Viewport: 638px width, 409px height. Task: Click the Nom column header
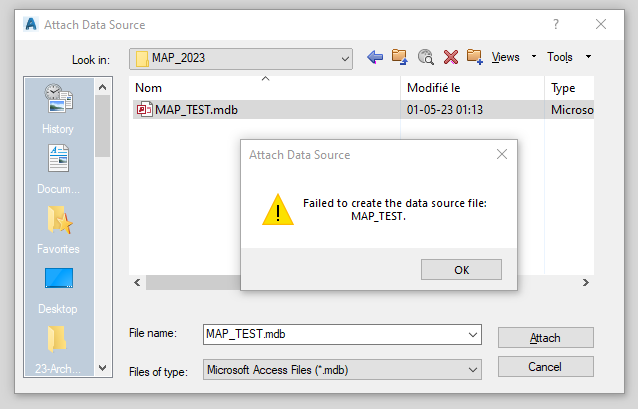click(265, 88)
